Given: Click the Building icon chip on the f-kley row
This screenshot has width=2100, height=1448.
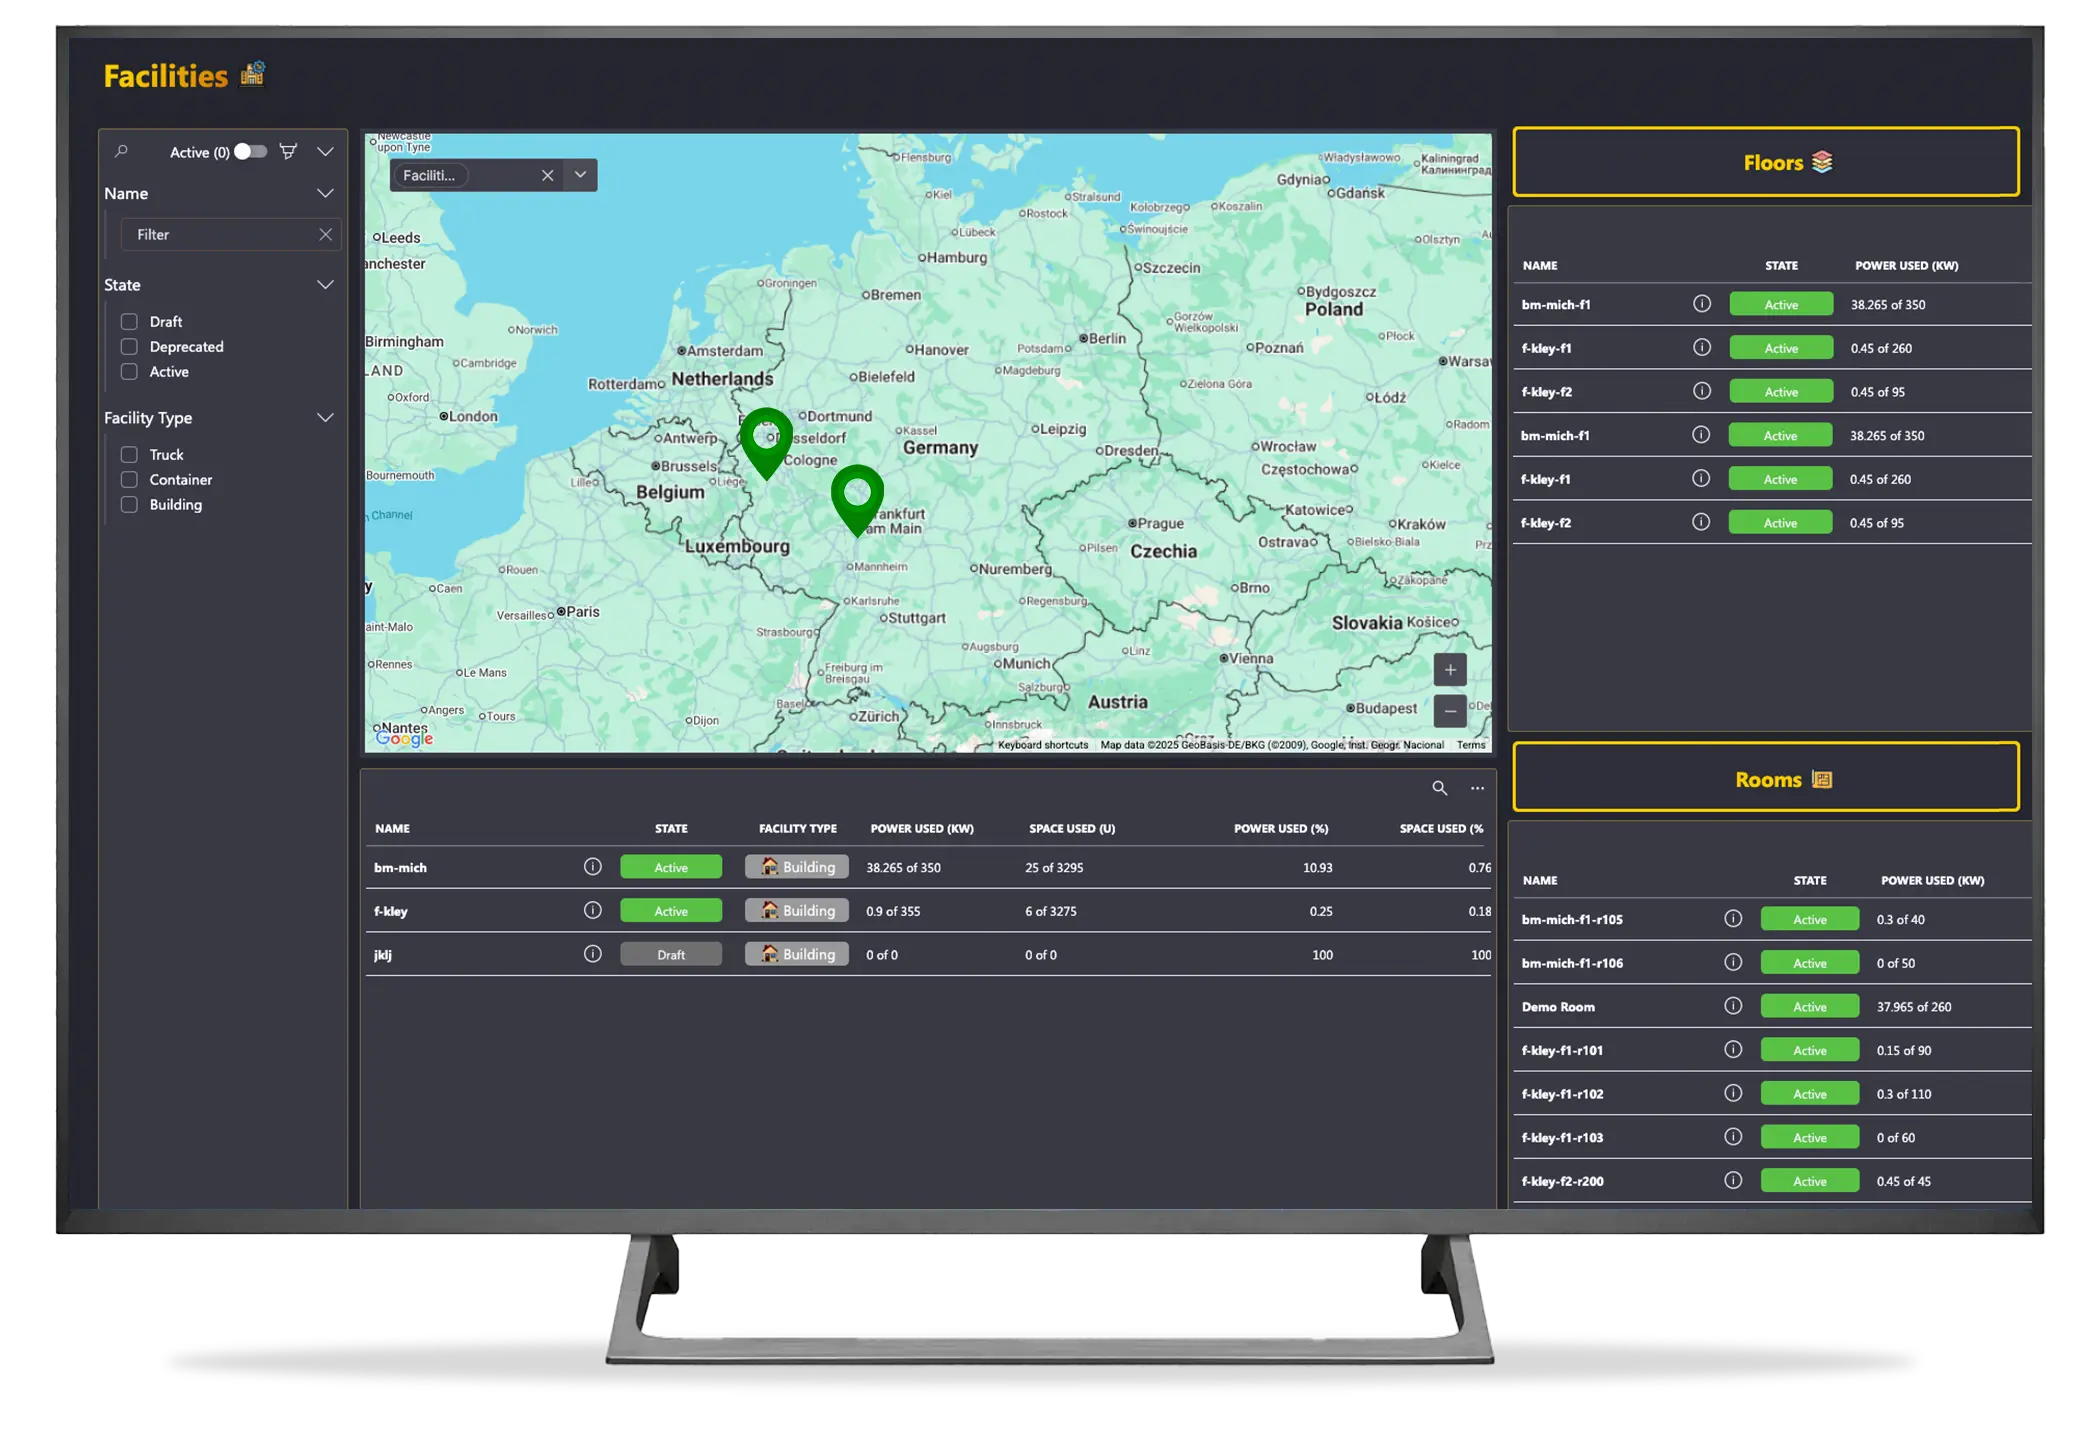Looking at the screenshot, I should click(x=796, y=910).
